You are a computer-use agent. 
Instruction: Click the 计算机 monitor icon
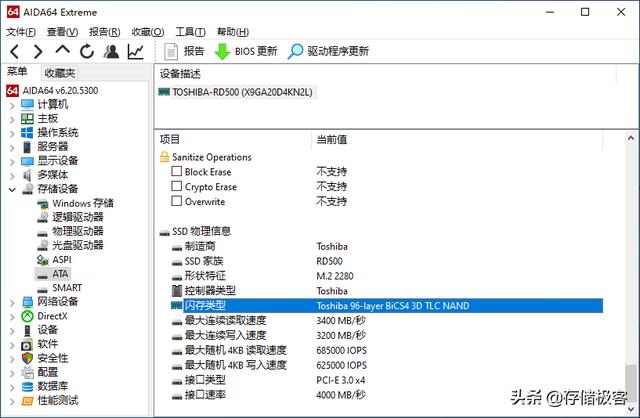(27, 105)
